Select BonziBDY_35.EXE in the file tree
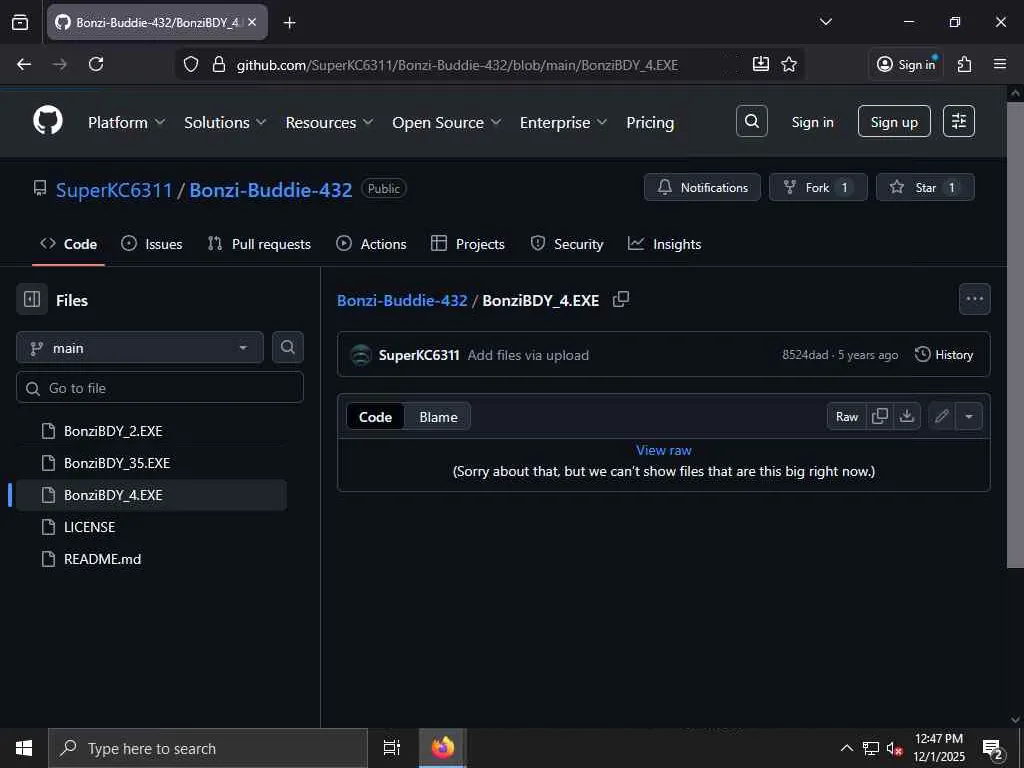 [x=152, y=463]
